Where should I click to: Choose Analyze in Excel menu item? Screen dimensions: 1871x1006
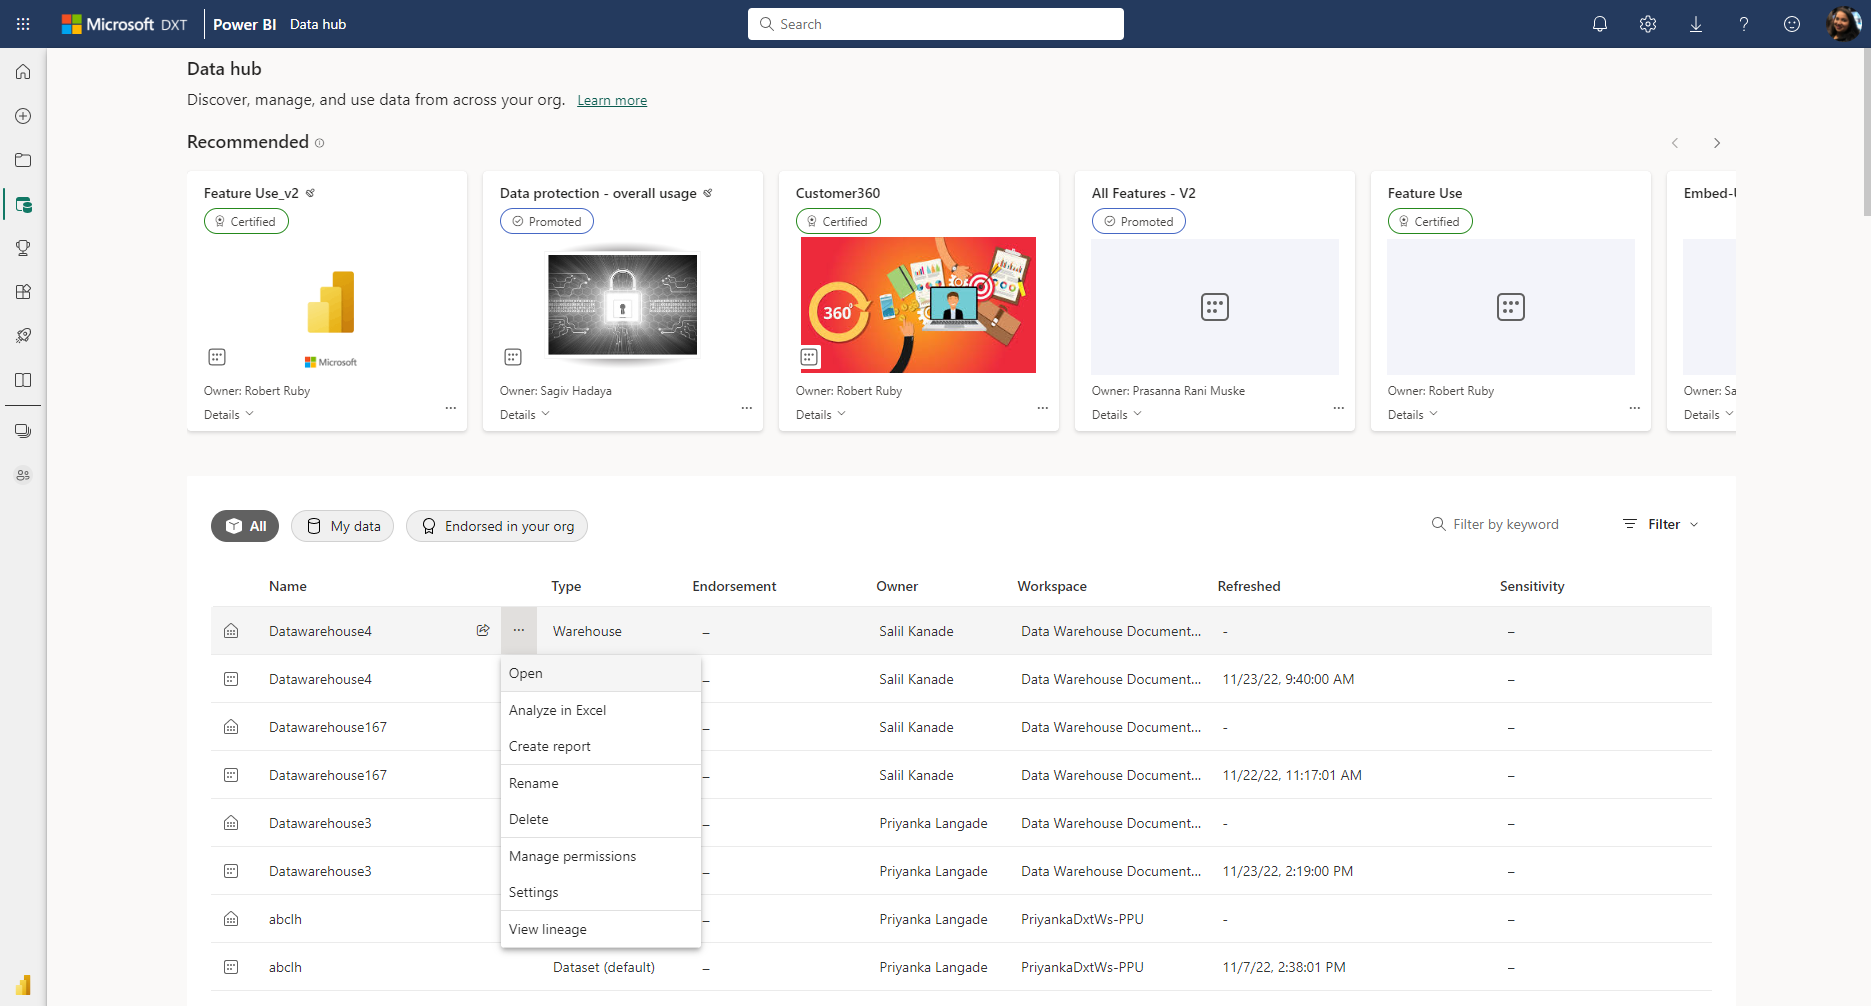coord(600,710)
